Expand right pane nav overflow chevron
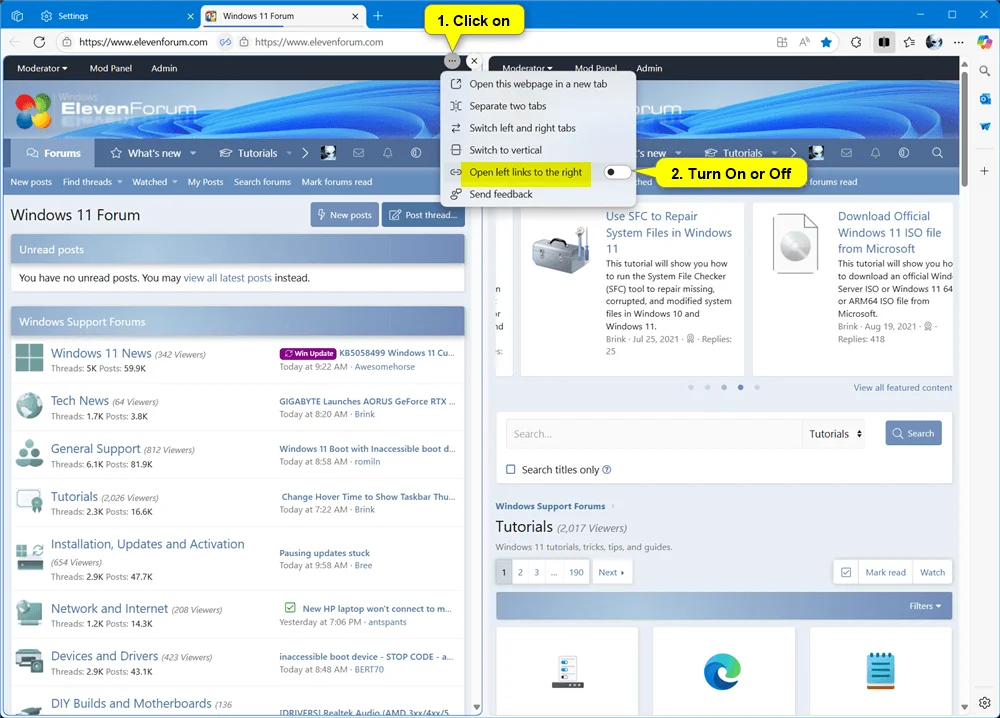This screenshot has width=1000, height=718. click(x=793, y=153)
